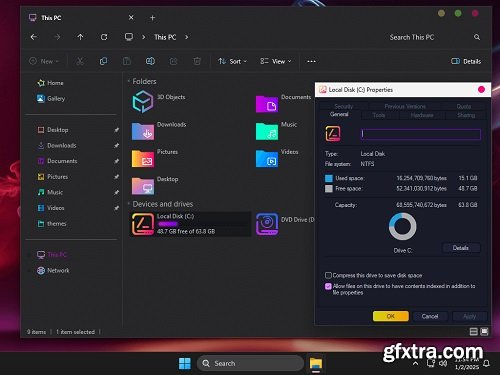The height and width of the screenshot is (375, 500).
Task: Open the Previous Versions tab
Action: tap(405, 106)
